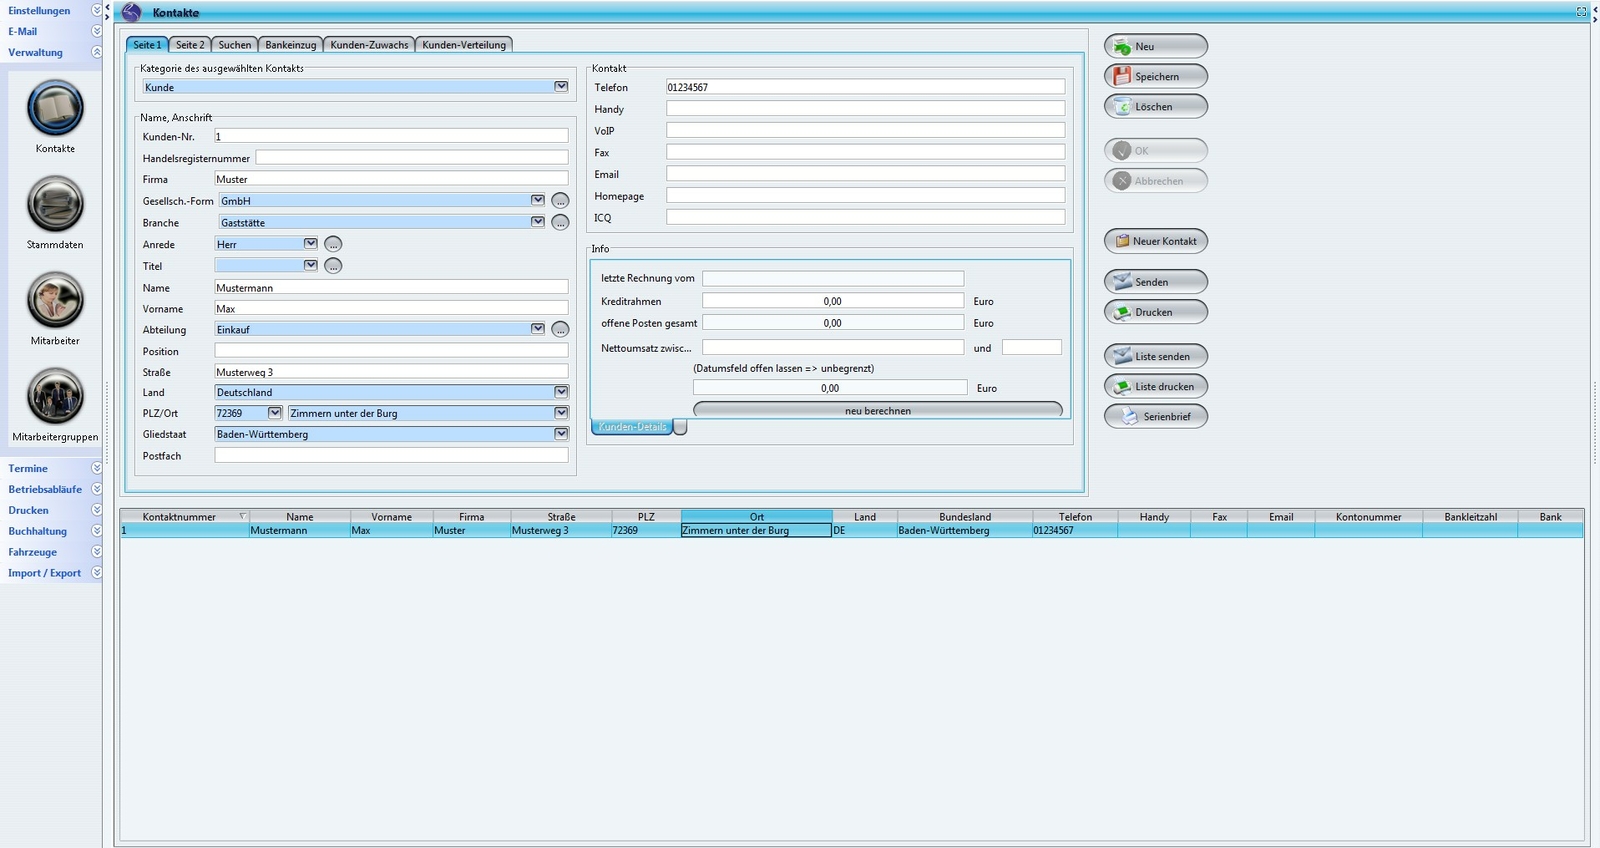The width and height of the screenshot is (1600, 848).
Task: Expand the Drucken sidebar section
Action: coord(96,510)
